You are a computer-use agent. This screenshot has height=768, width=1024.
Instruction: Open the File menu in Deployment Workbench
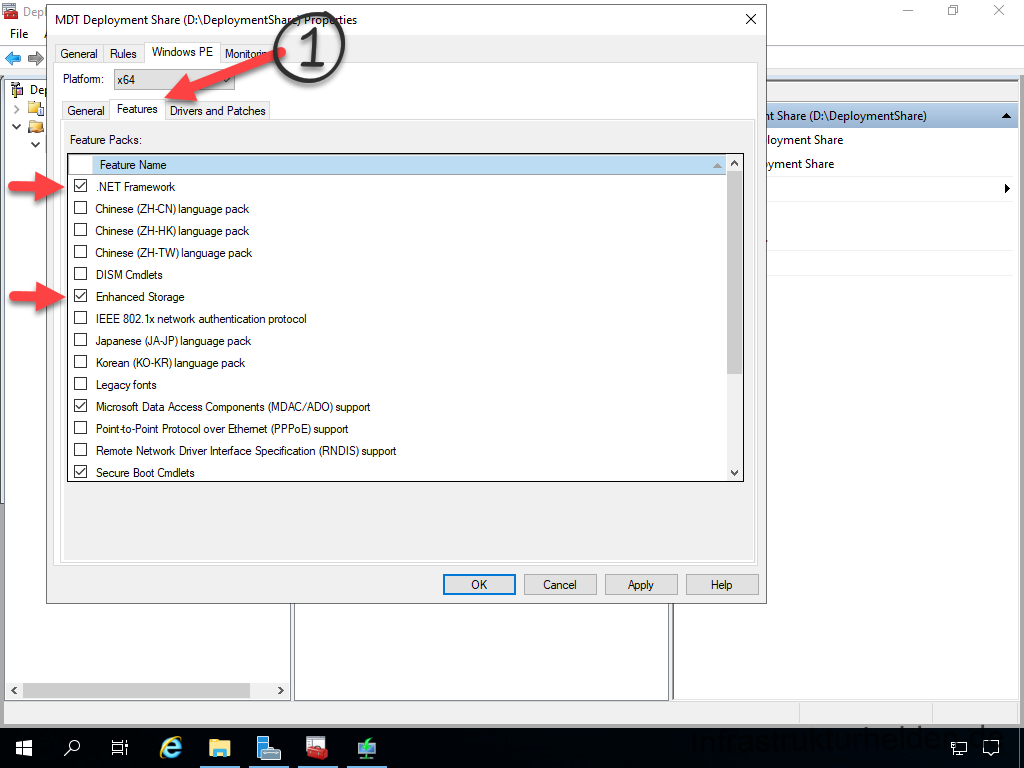tap(19, 33)
